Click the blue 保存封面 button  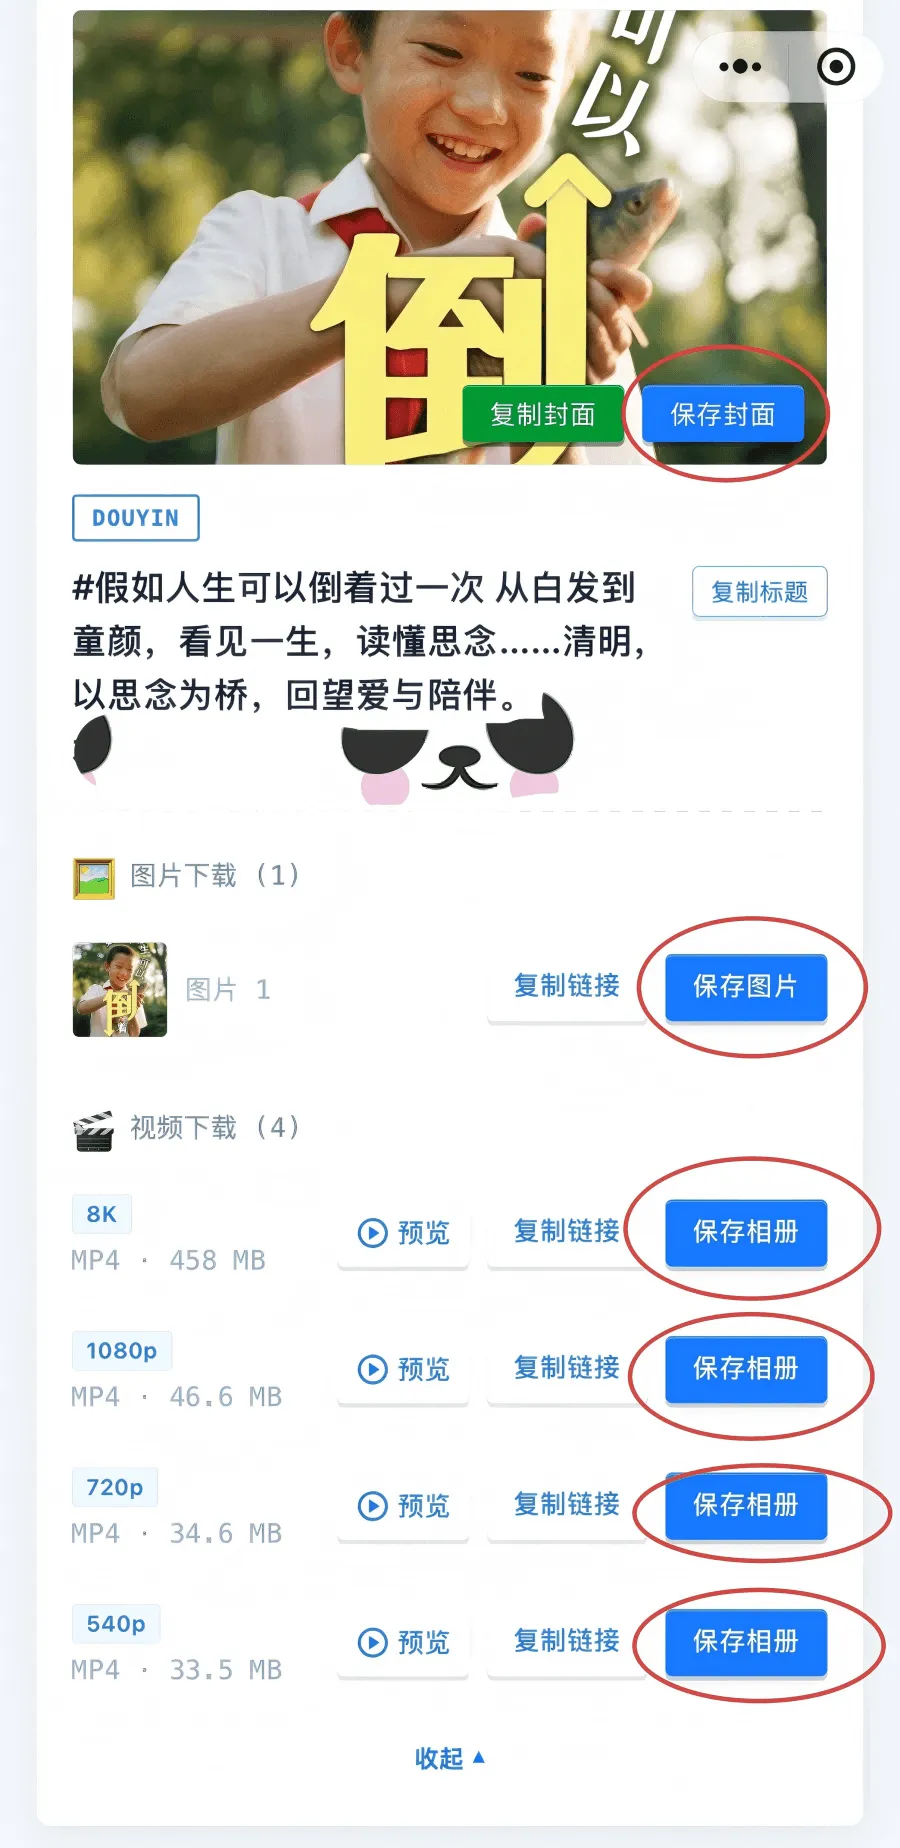723,414
